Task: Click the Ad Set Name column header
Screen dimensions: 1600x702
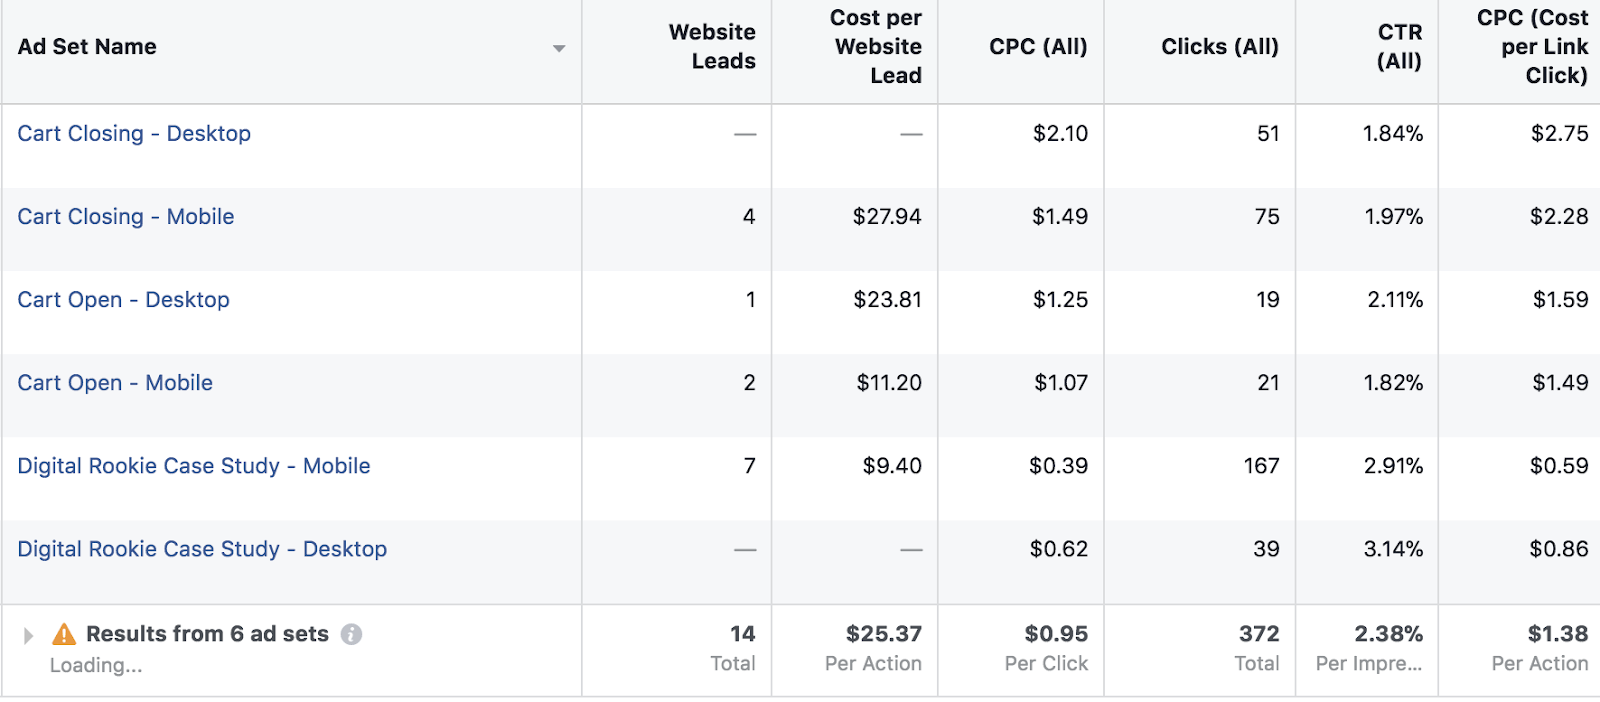Action: coord(87,47)
